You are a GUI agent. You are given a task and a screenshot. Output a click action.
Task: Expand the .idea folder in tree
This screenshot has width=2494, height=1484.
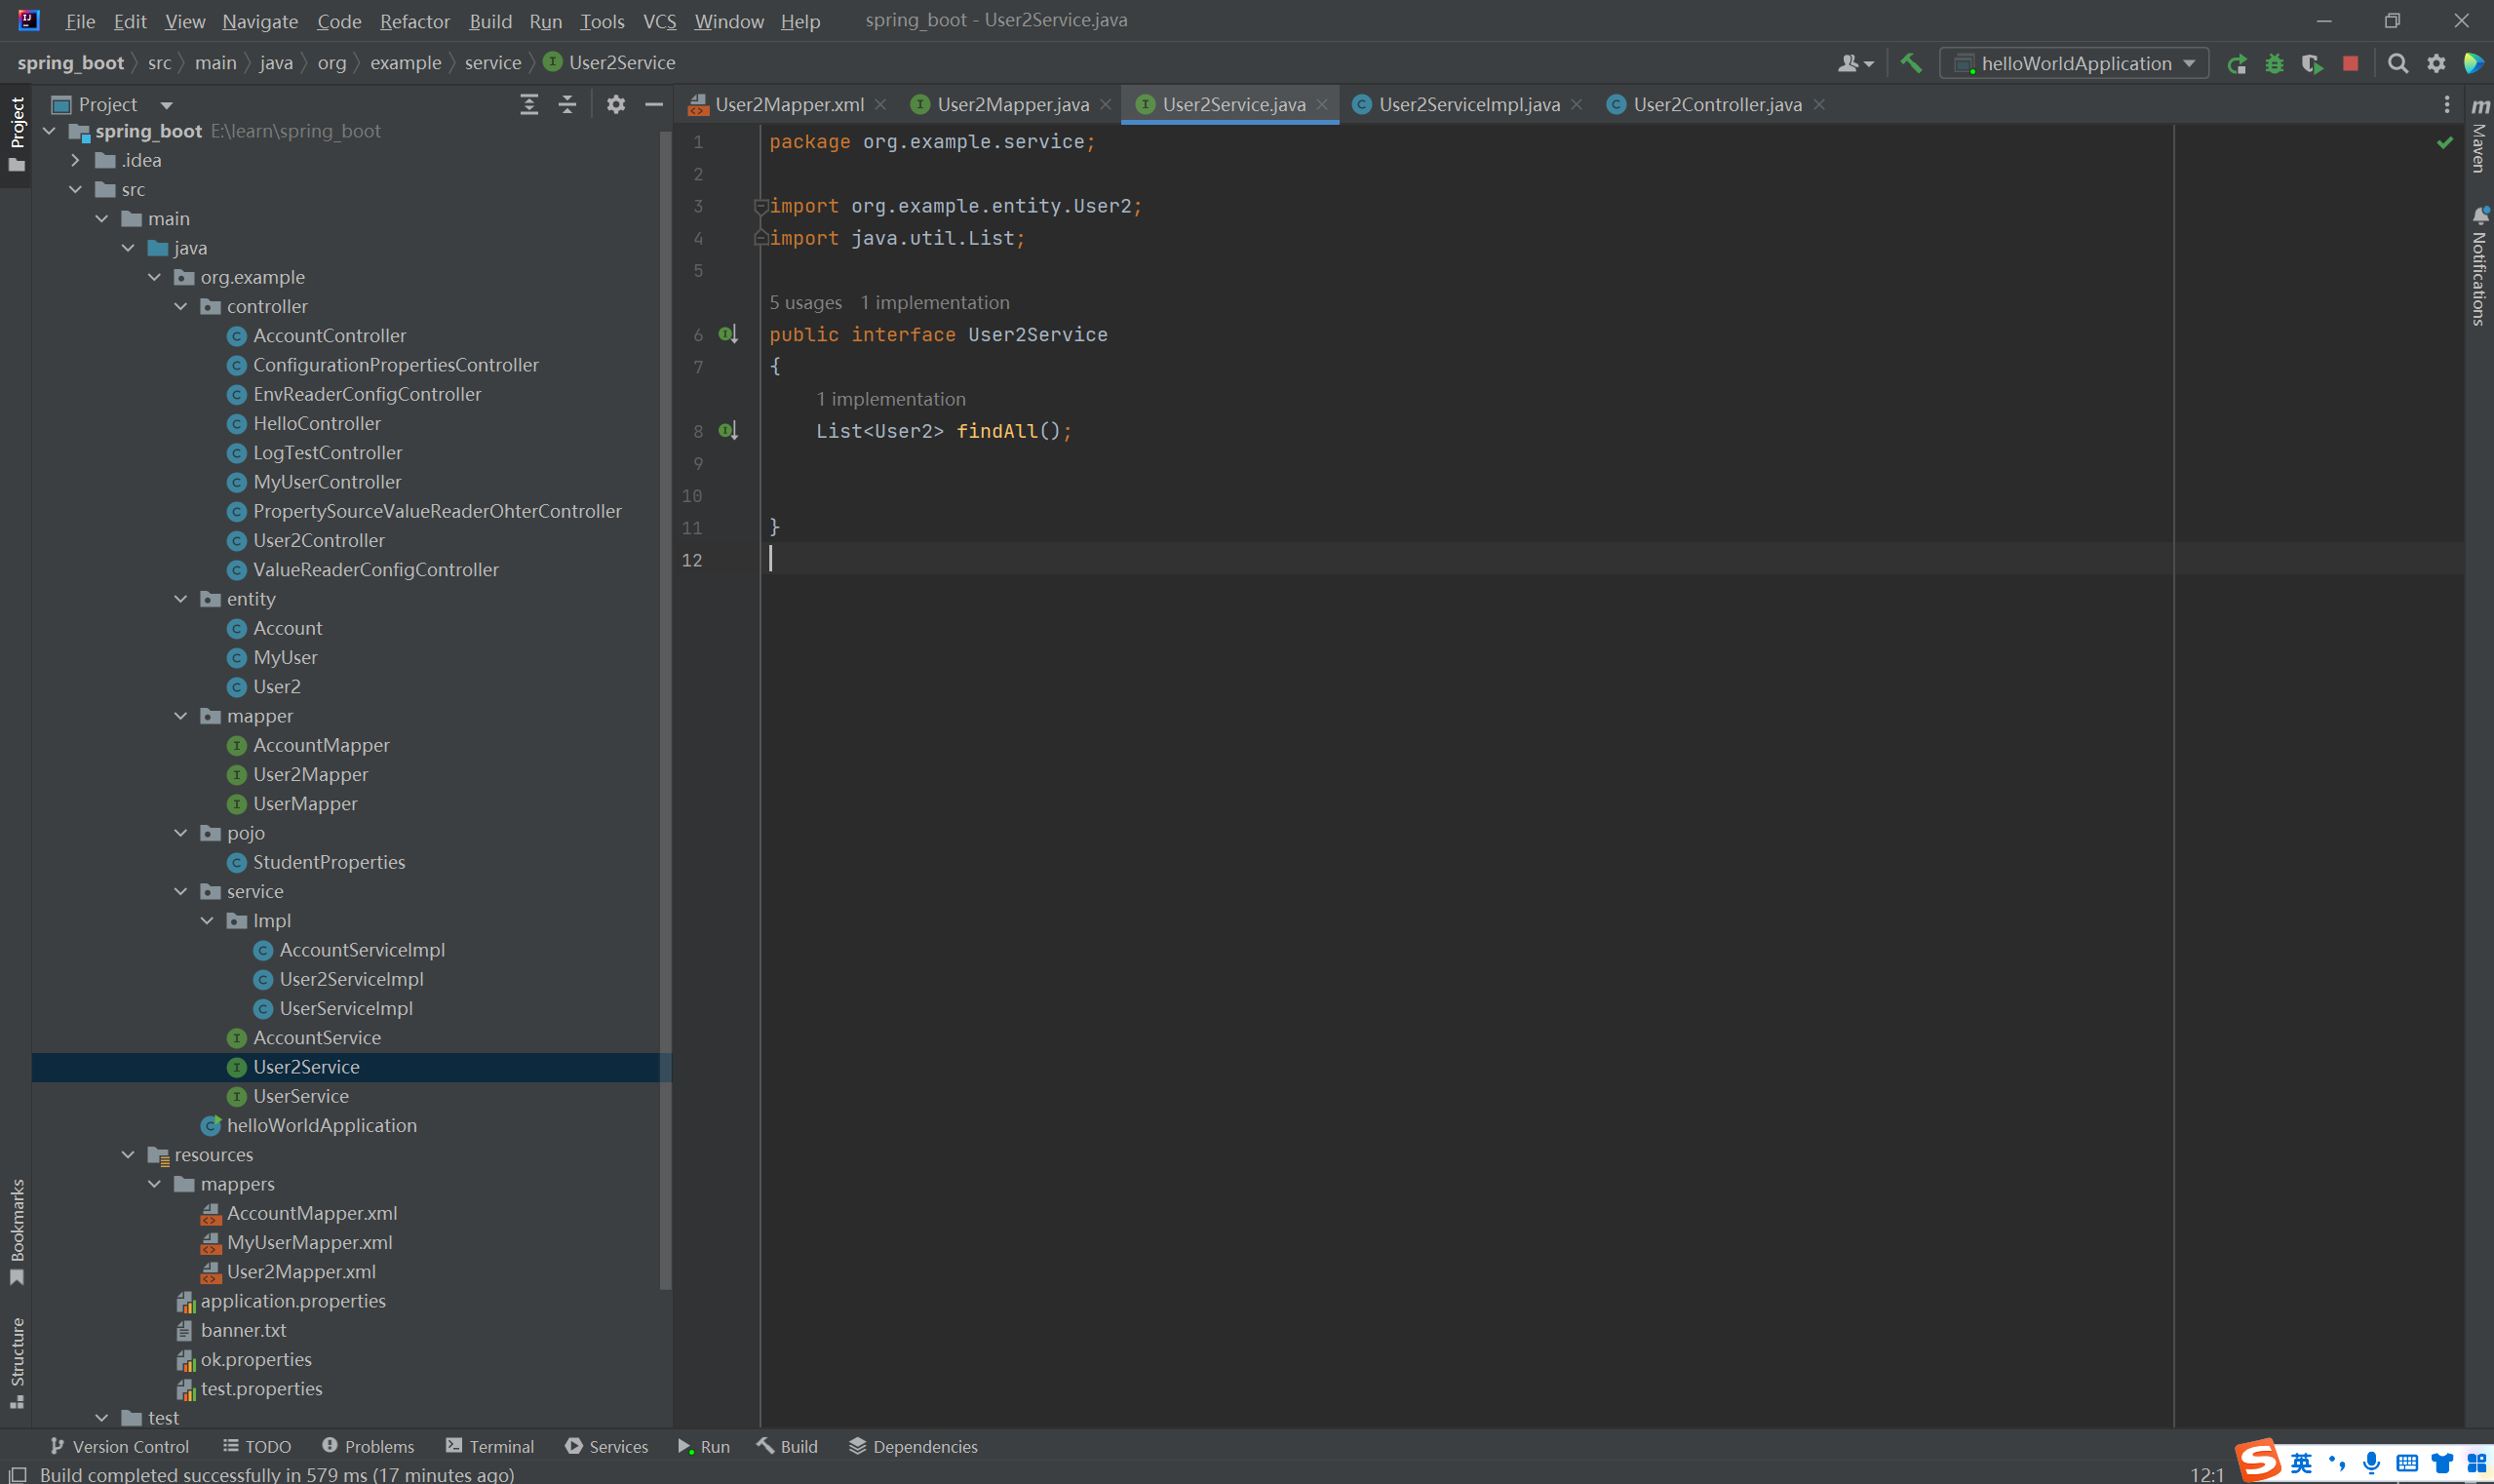pos(75,160)
